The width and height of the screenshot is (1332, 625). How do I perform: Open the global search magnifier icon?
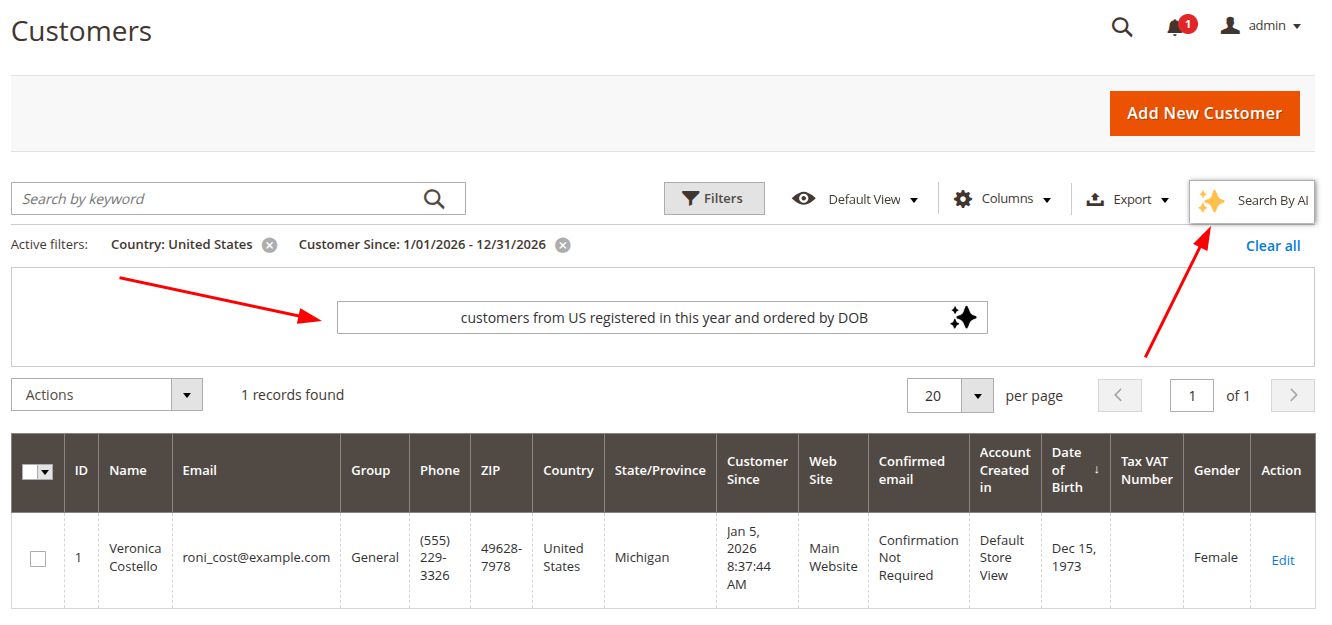(1122, 27)
